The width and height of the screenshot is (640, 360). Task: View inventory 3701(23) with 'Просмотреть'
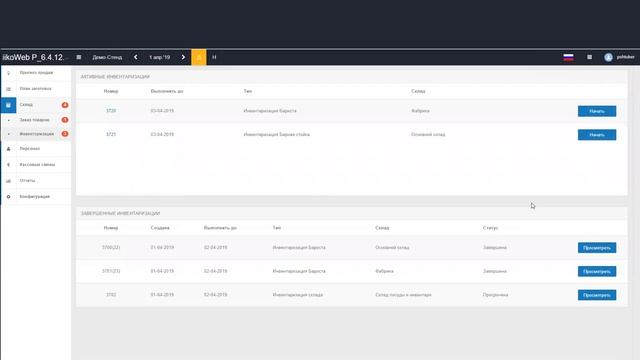click(597, 271)
